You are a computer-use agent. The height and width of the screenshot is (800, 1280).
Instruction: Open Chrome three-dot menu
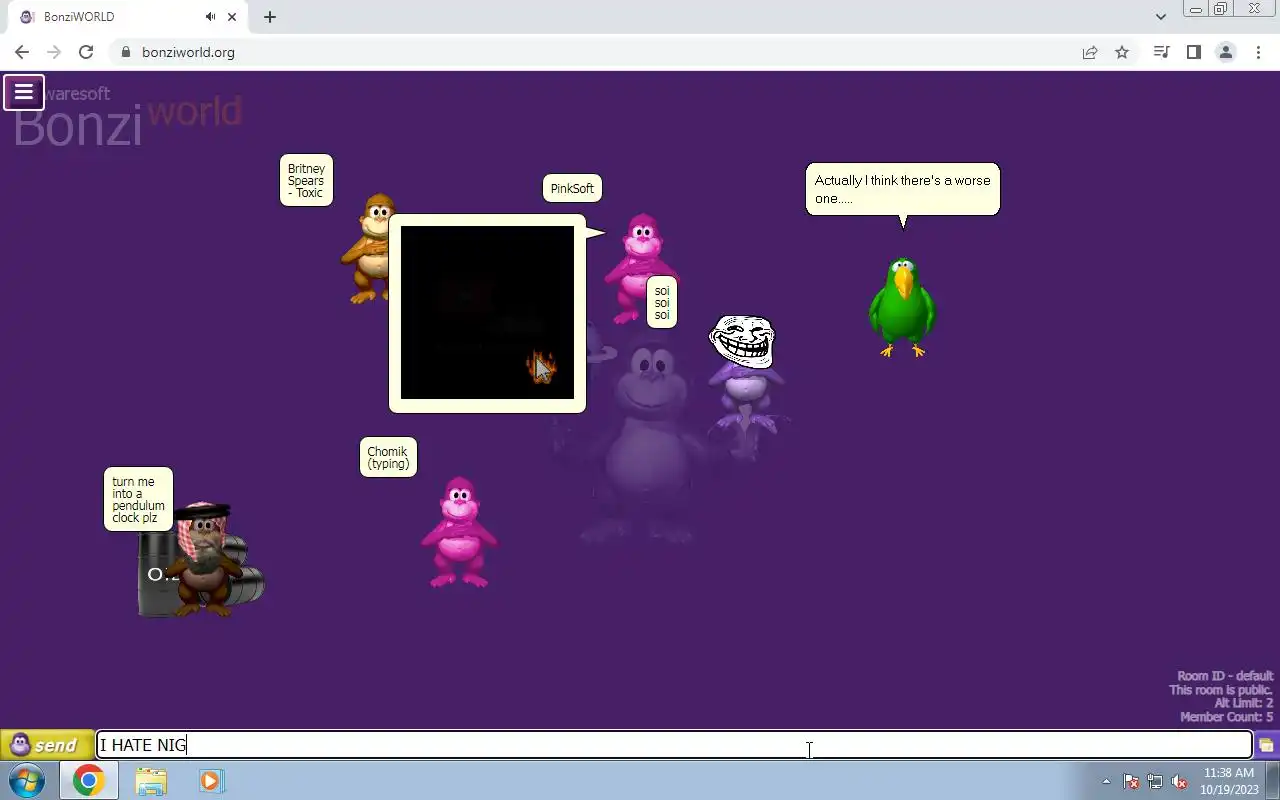coord(1258,52)
